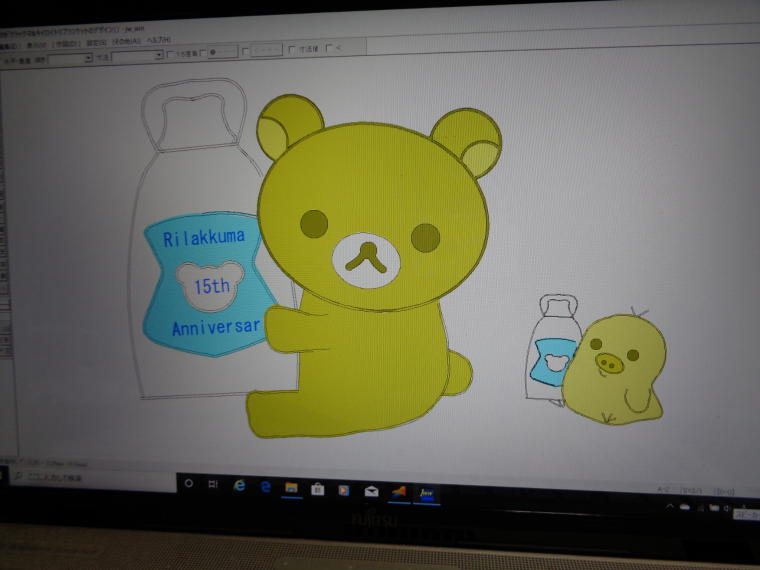This screenshot has width=760, height=570.
Task: Launch Internet Explorer from the taskbar
Action: (239, 485)
